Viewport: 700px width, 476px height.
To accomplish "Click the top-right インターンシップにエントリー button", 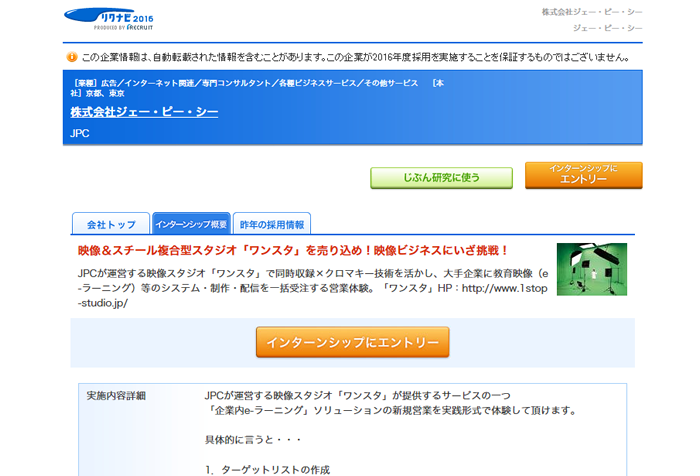I will [x=583, y=175].
